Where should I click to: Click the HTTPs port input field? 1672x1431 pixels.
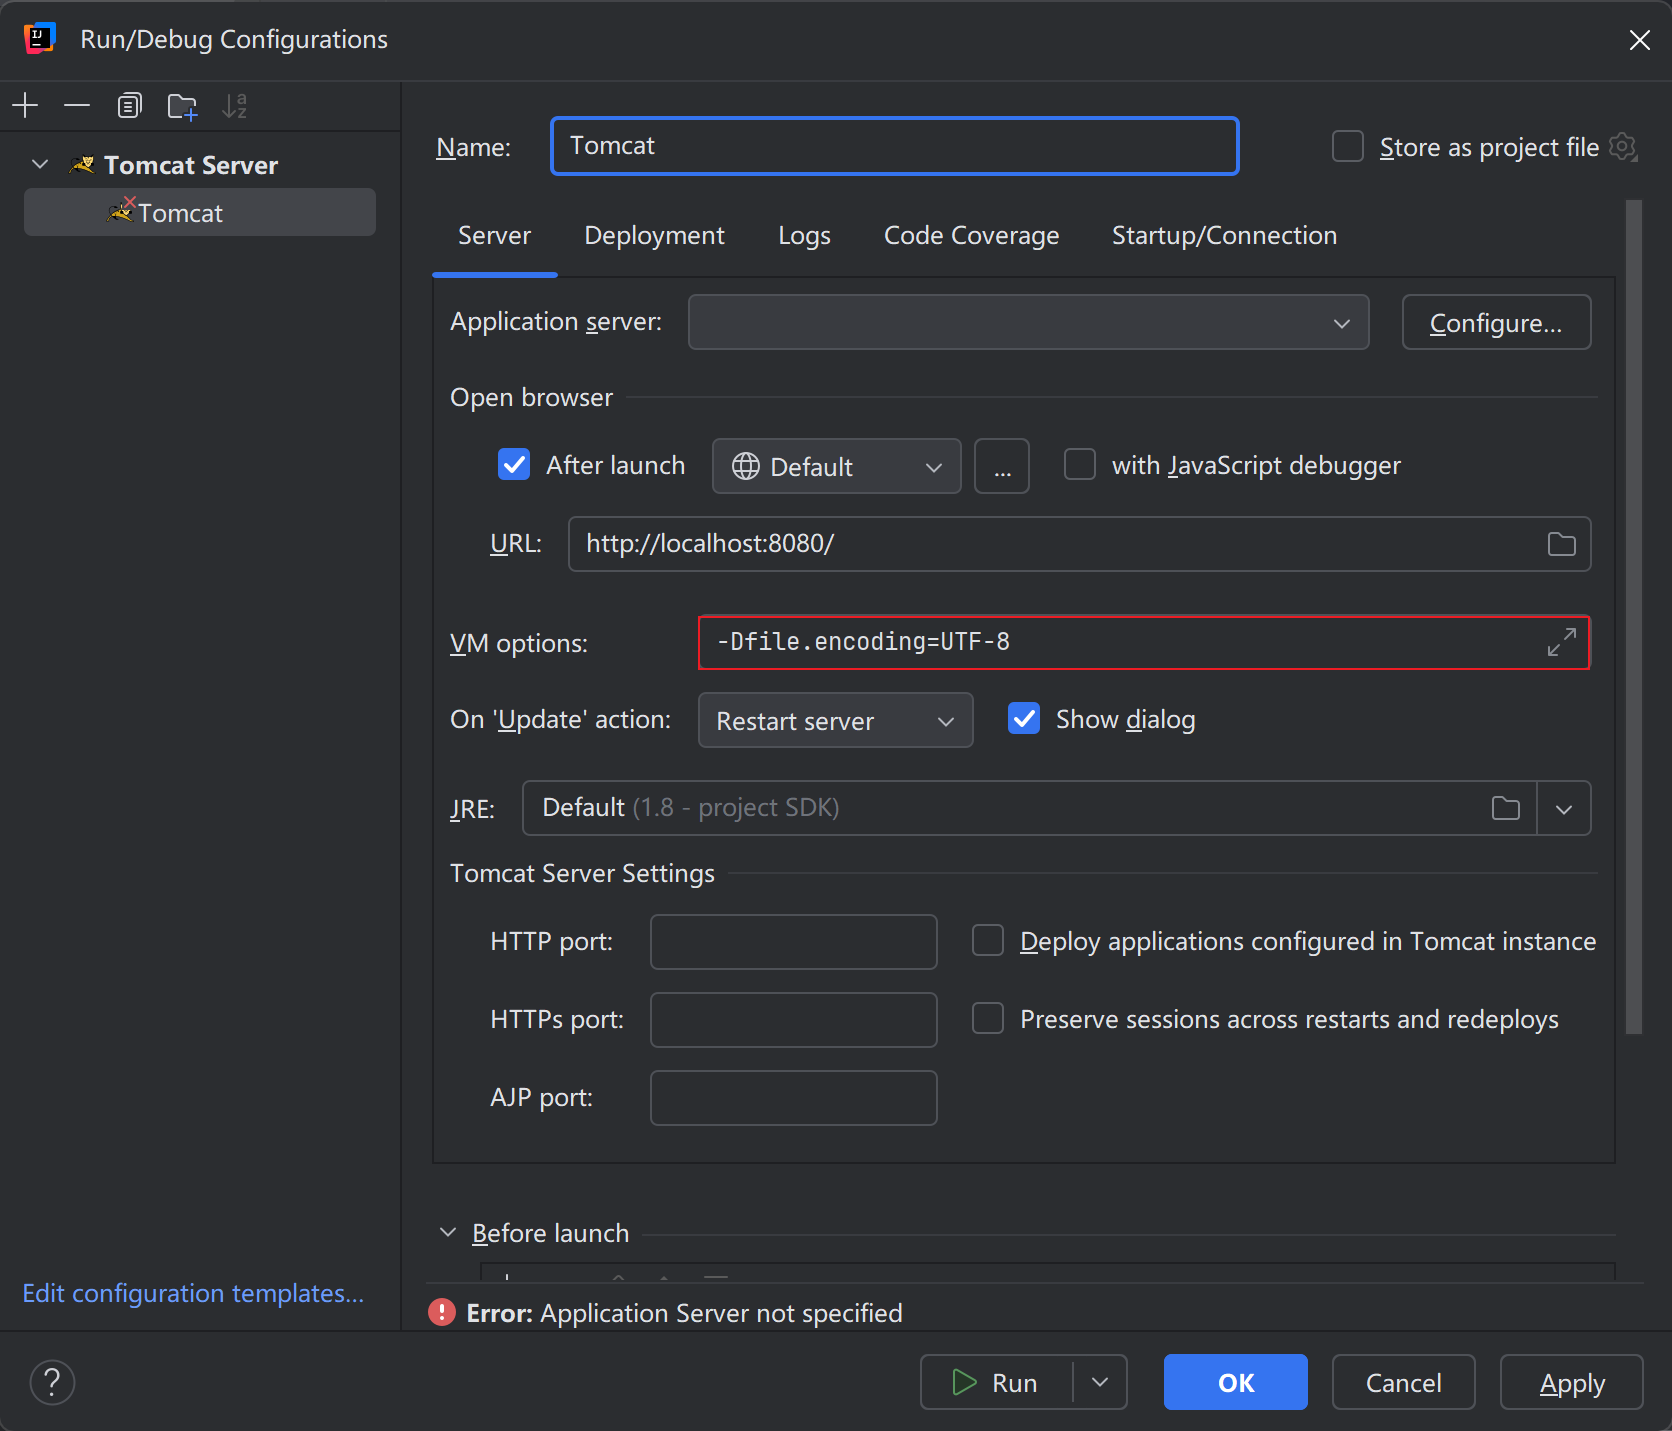(793, 1020)
